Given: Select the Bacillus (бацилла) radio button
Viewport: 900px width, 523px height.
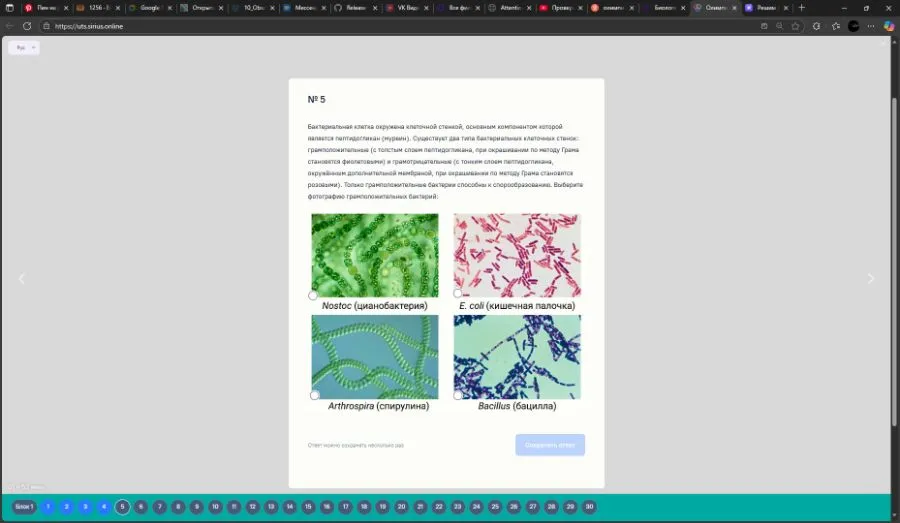Looking at the screenshot, I should (x=458, y=395).
